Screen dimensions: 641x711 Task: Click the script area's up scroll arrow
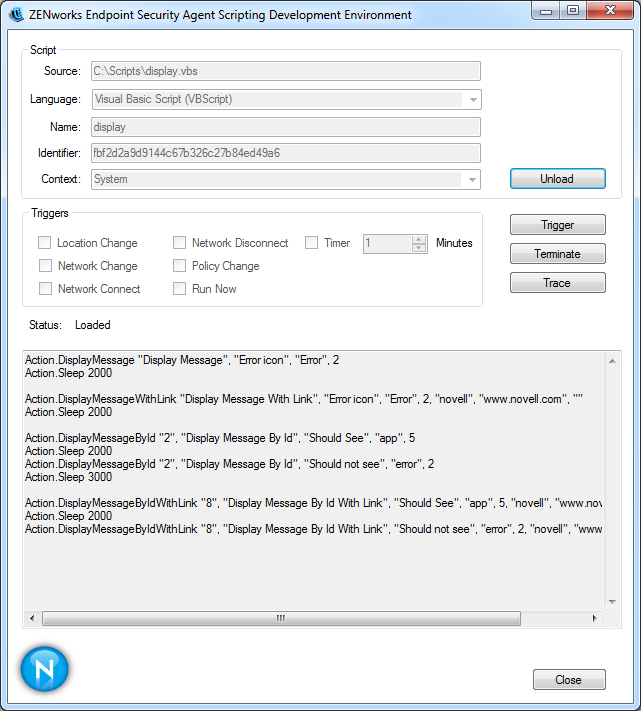pos(612,361)
